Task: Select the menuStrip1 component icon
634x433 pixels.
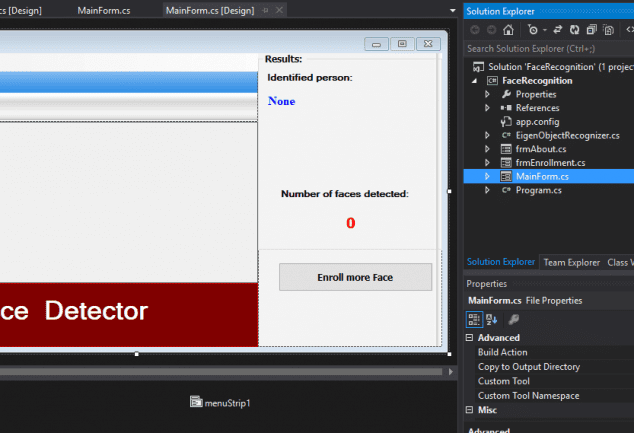Action: 196,402
